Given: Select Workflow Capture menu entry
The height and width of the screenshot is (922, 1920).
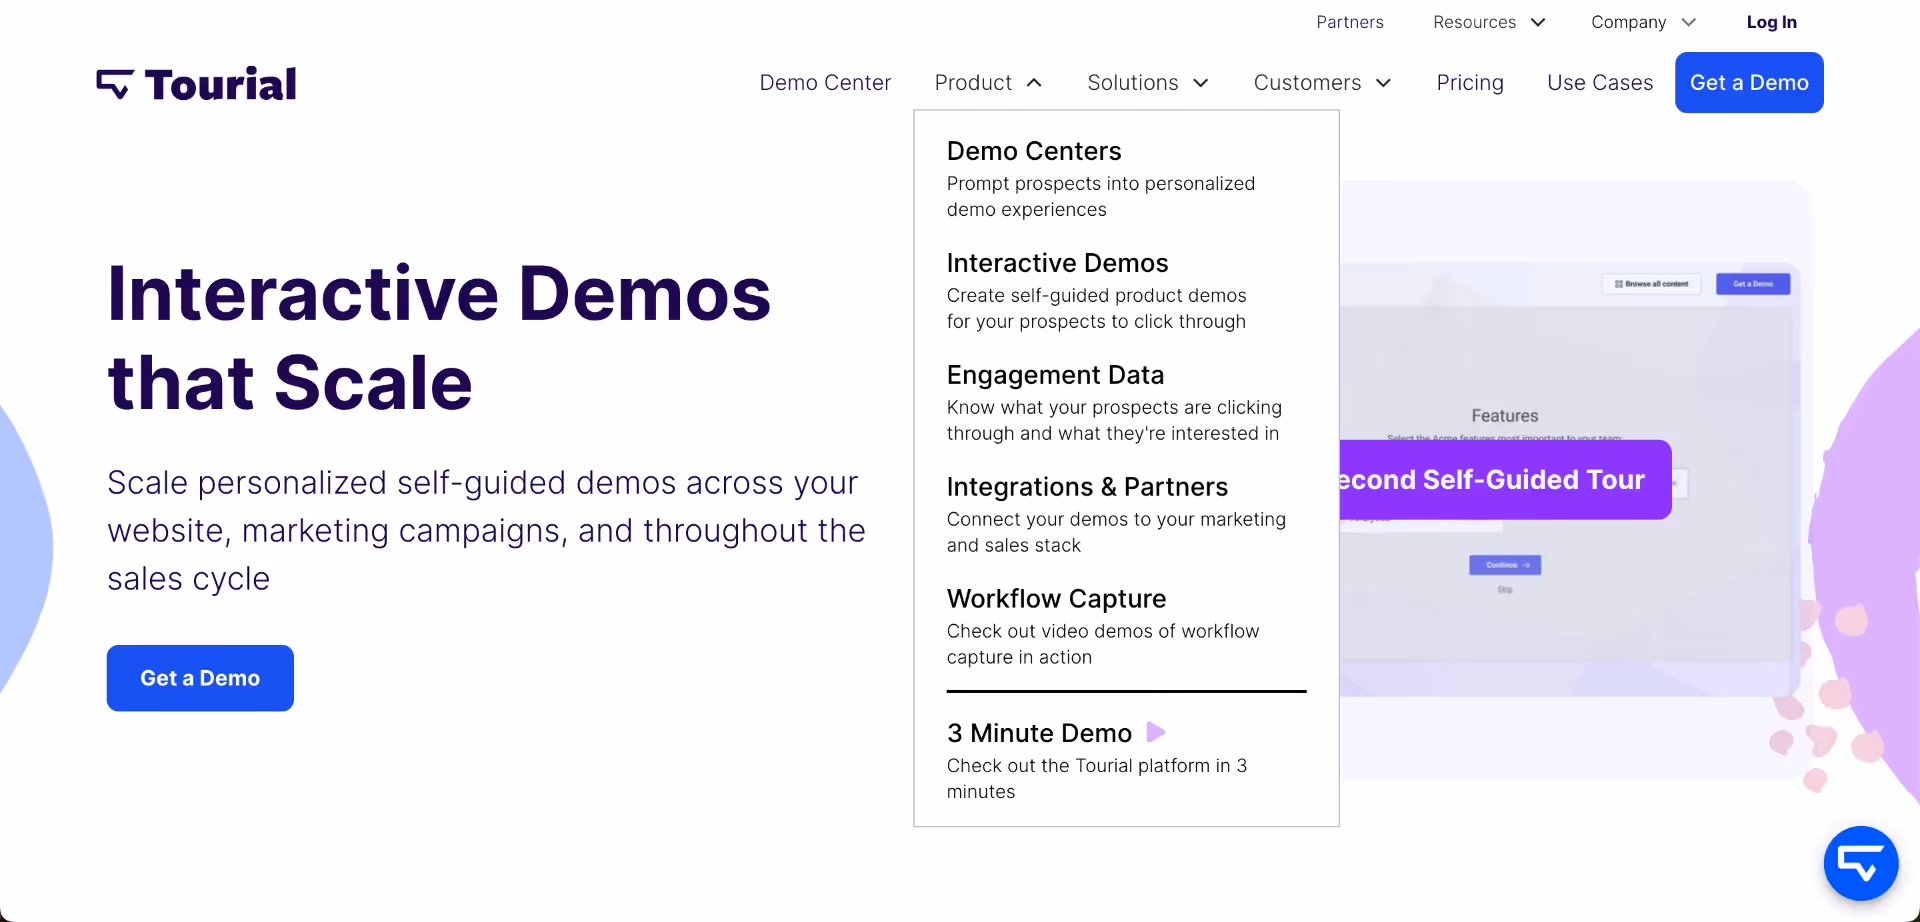Looking at the screenshot, I should [1056, 599].
